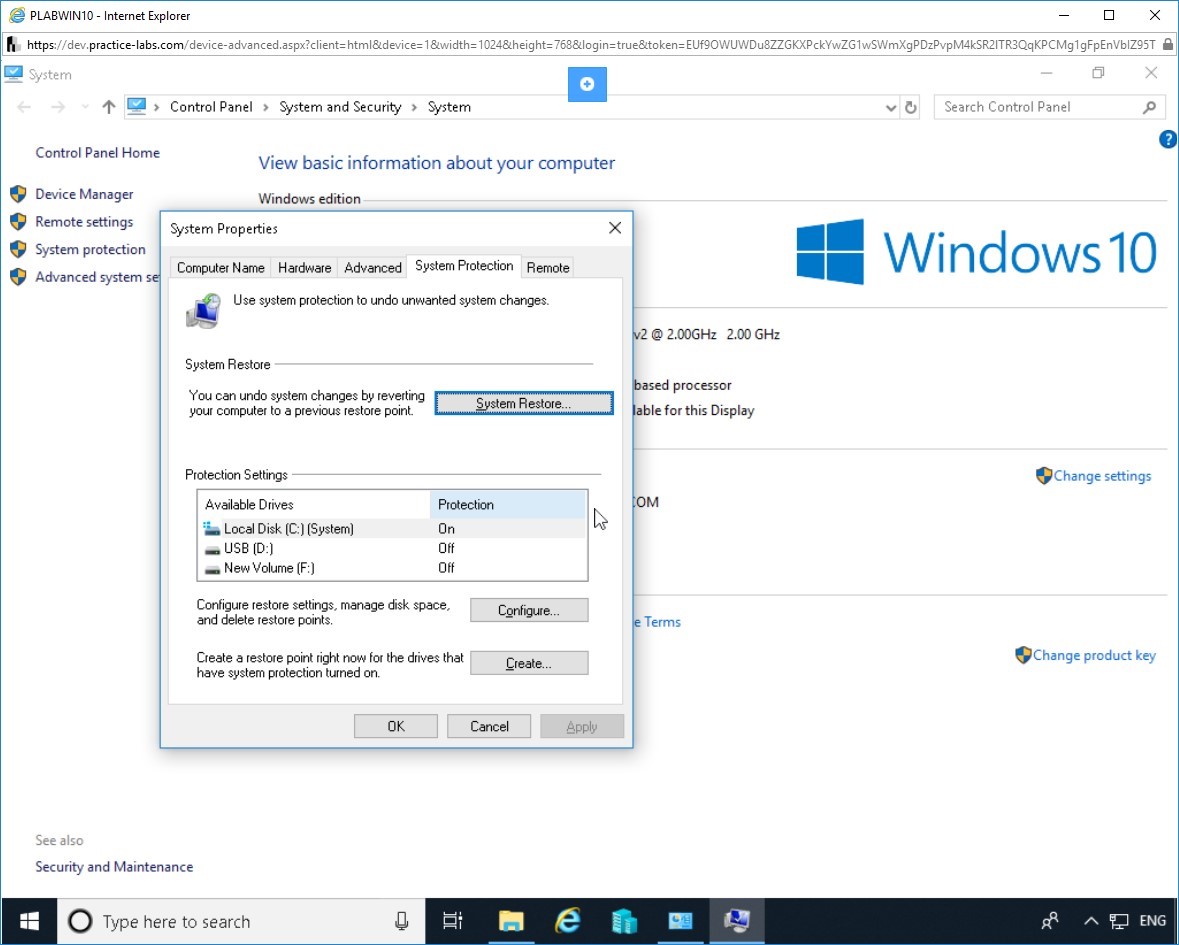Click the network icon in system tray
Viewport: 1179px width, 945px height.
1120,921
